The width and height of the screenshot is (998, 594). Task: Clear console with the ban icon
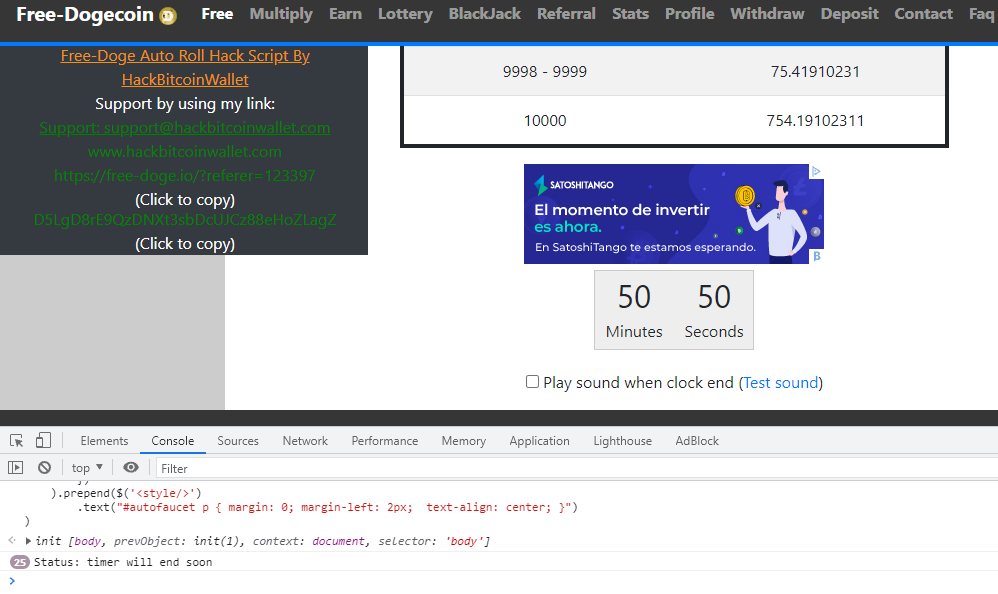tap(44, 468)
